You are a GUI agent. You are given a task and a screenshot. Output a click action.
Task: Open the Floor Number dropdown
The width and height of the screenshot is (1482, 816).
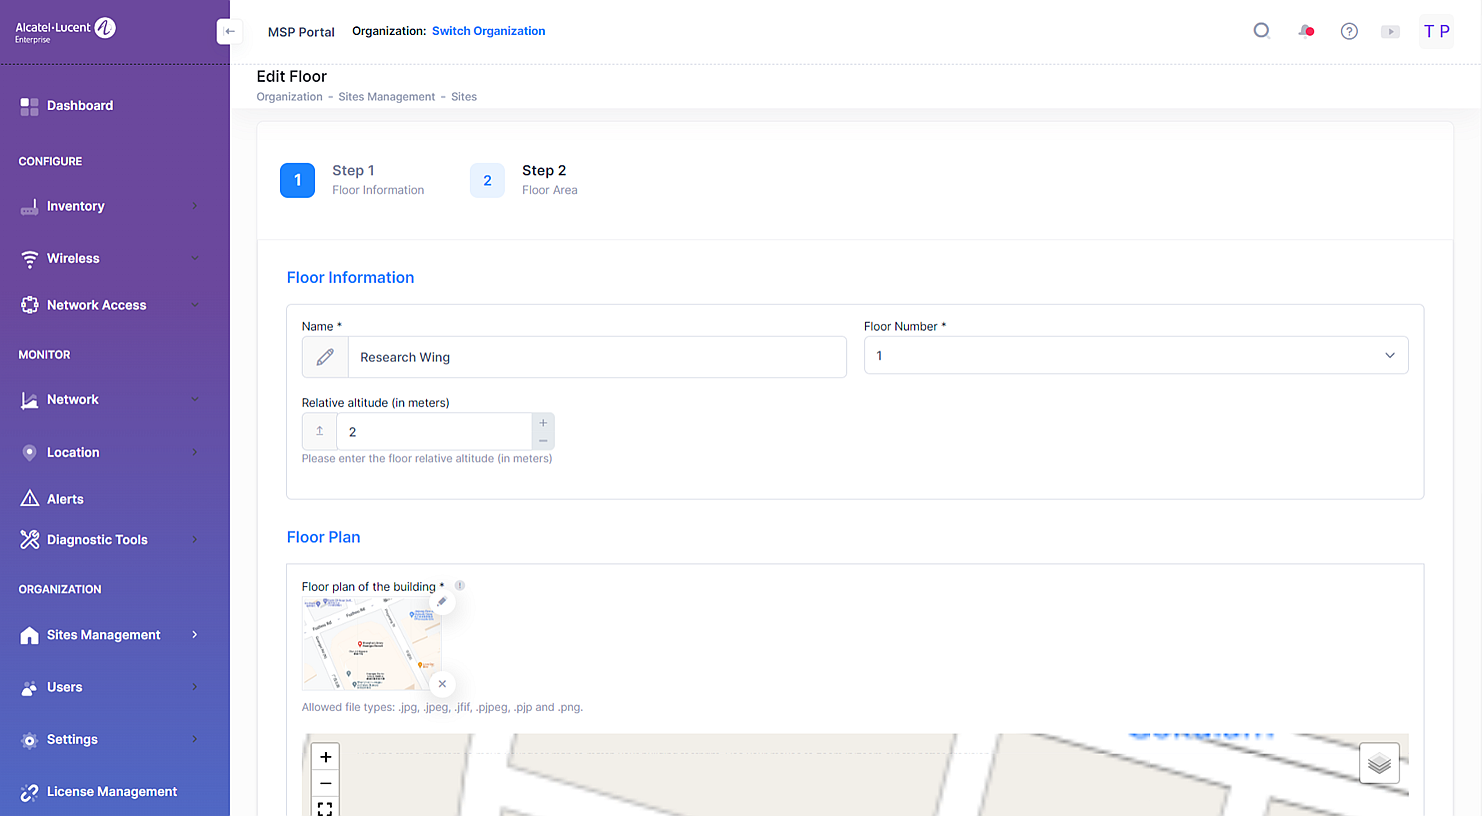(x=1135, y=356)
